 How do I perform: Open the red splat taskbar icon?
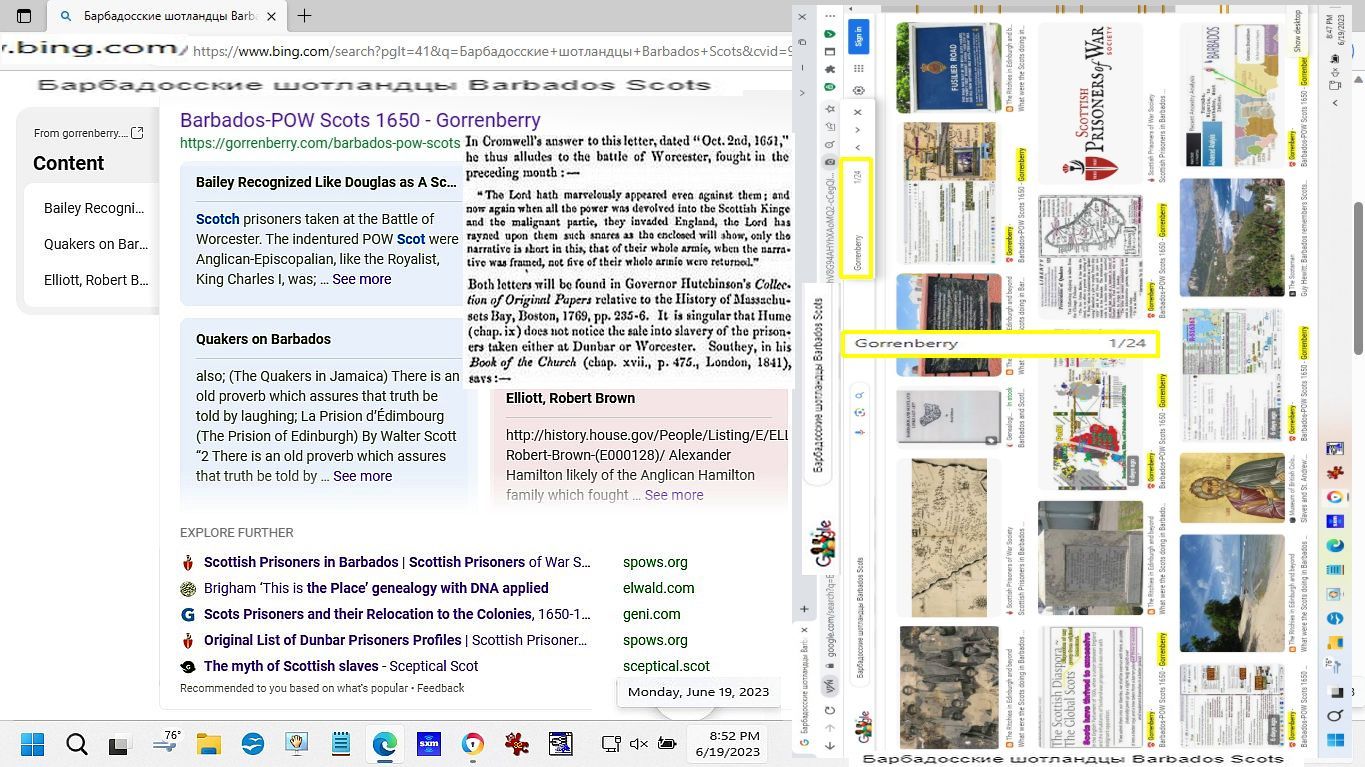pyautogui.click(x=516, y=744)
